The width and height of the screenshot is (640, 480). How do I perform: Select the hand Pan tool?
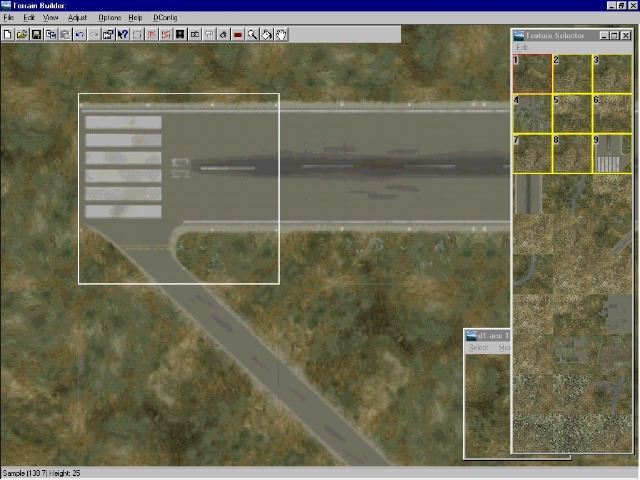(282, 34)
